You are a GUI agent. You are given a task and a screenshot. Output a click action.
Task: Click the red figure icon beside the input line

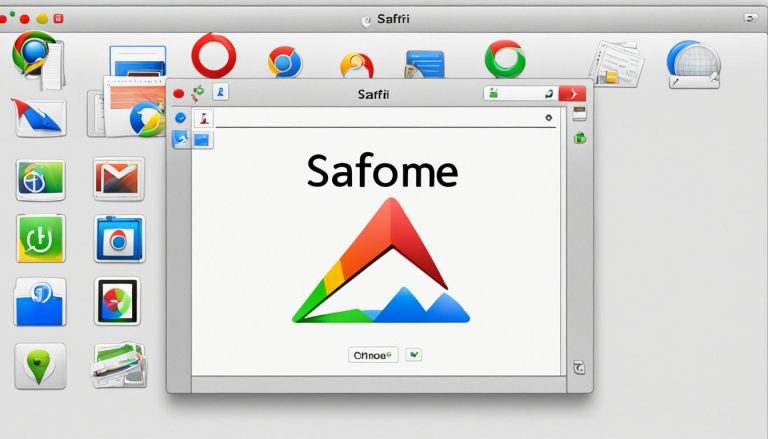pos(204,118)
